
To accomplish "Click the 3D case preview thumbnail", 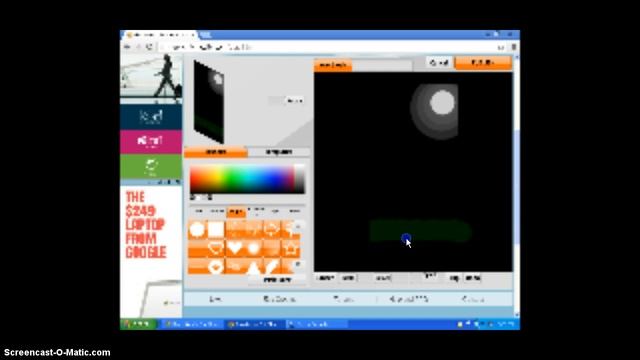I will (209, 102).
